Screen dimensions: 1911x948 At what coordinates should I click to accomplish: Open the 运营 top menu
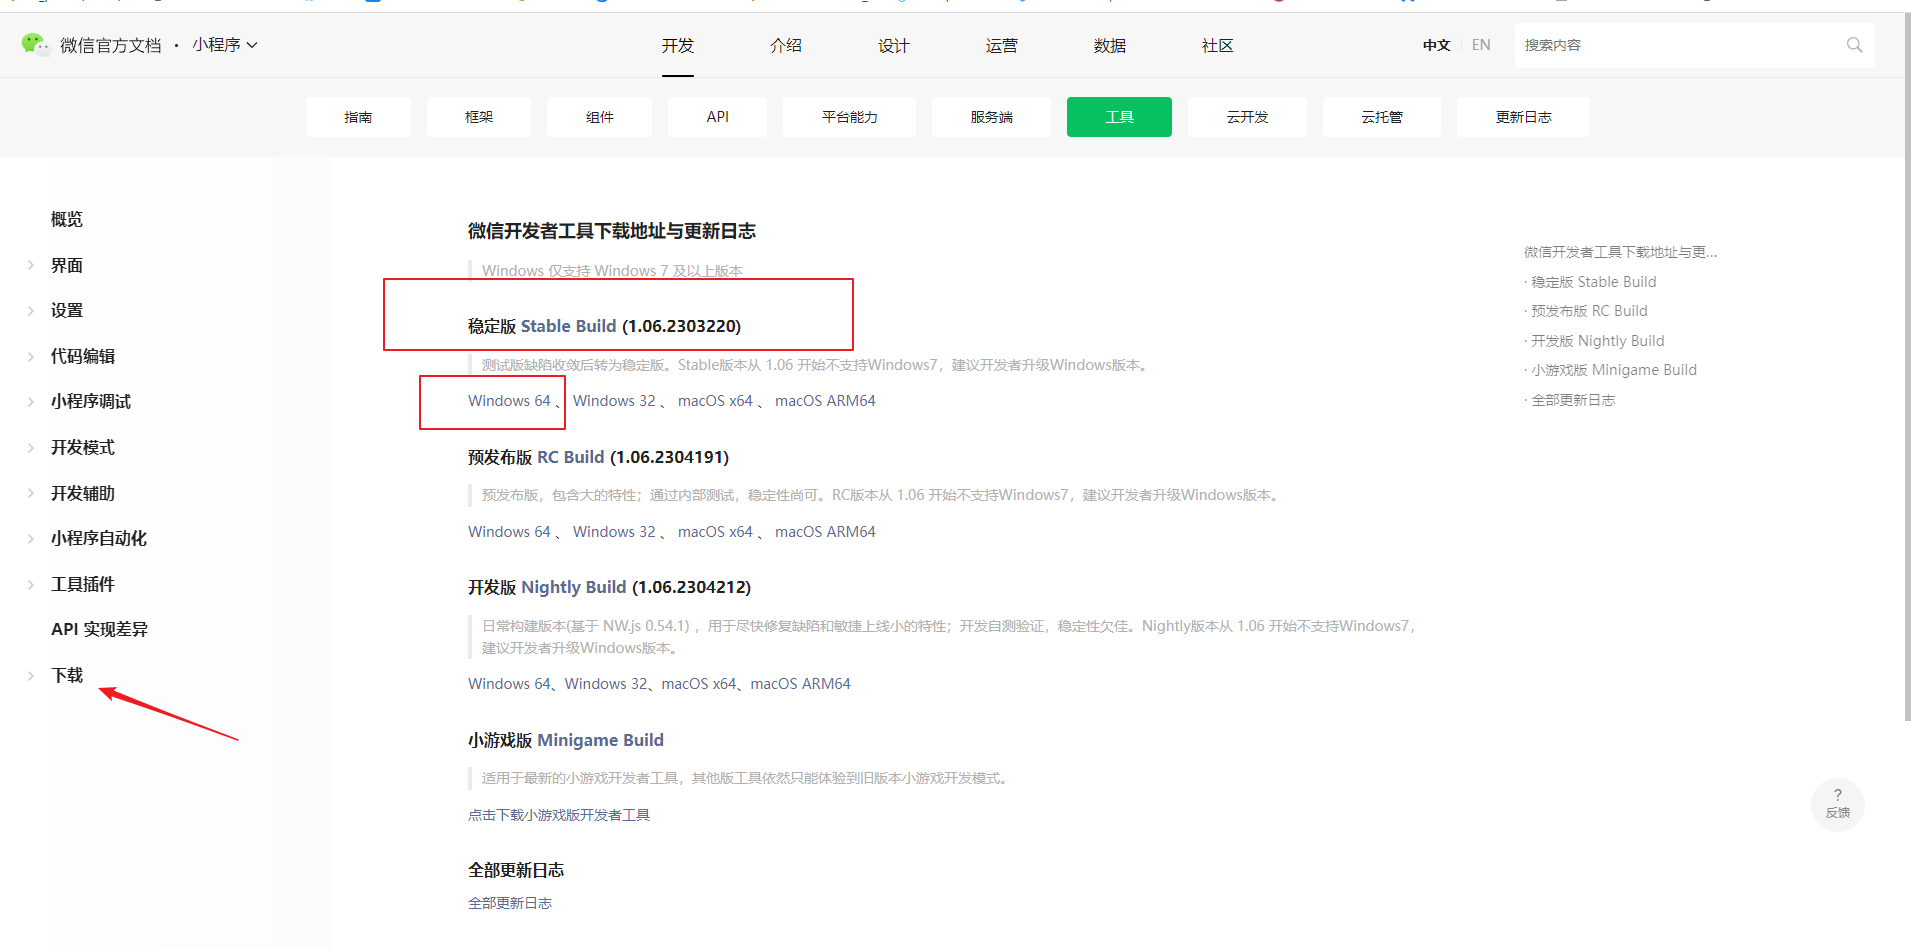1001,46
